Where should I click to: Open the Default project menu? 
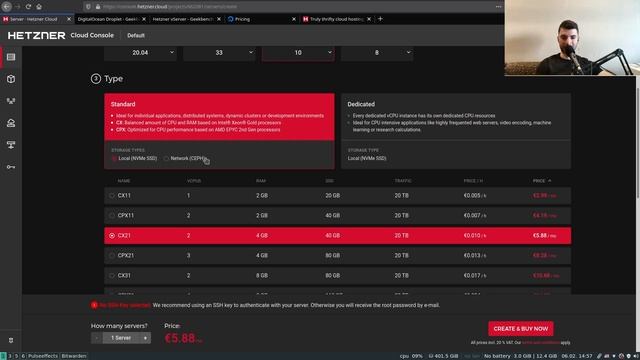coord(136,36)
